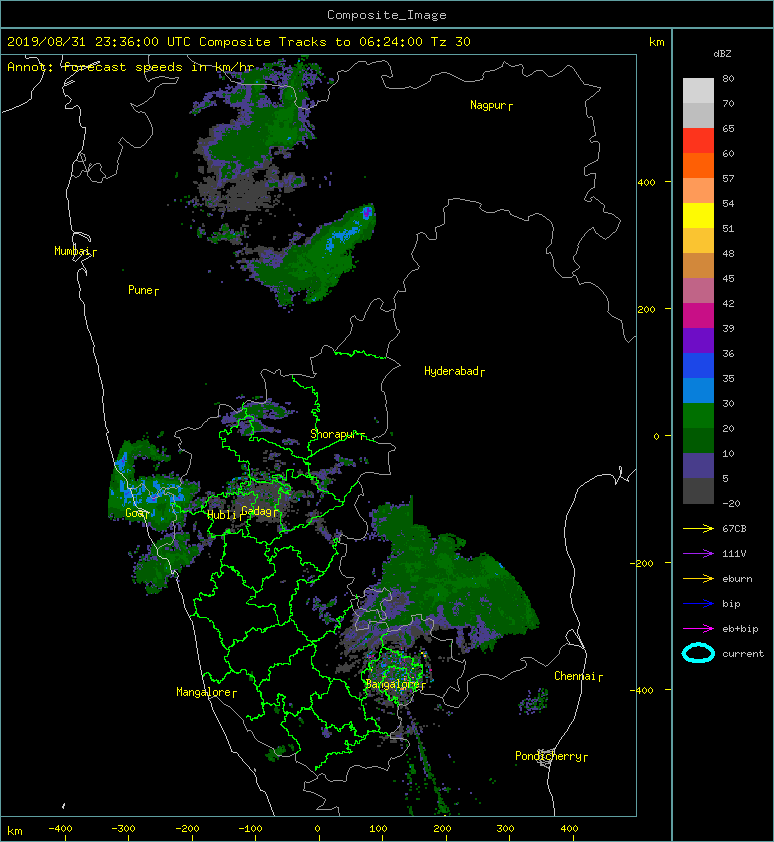Select the 'Hubli' station label
This screenshot has height=842, width=774.
(222, 515)
